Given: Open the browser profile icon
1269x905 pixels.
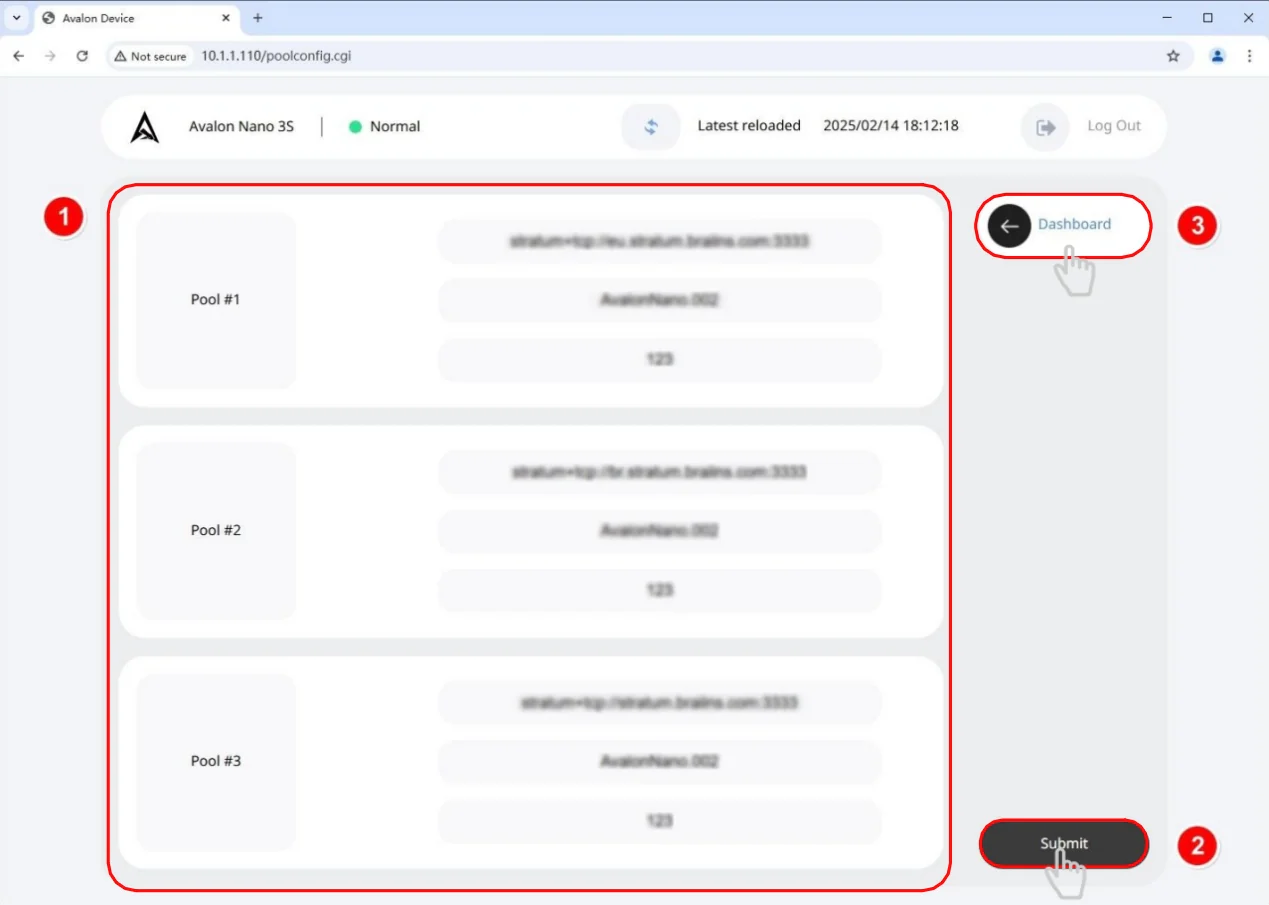Looking at the screenshot, I should [1217, 56].
